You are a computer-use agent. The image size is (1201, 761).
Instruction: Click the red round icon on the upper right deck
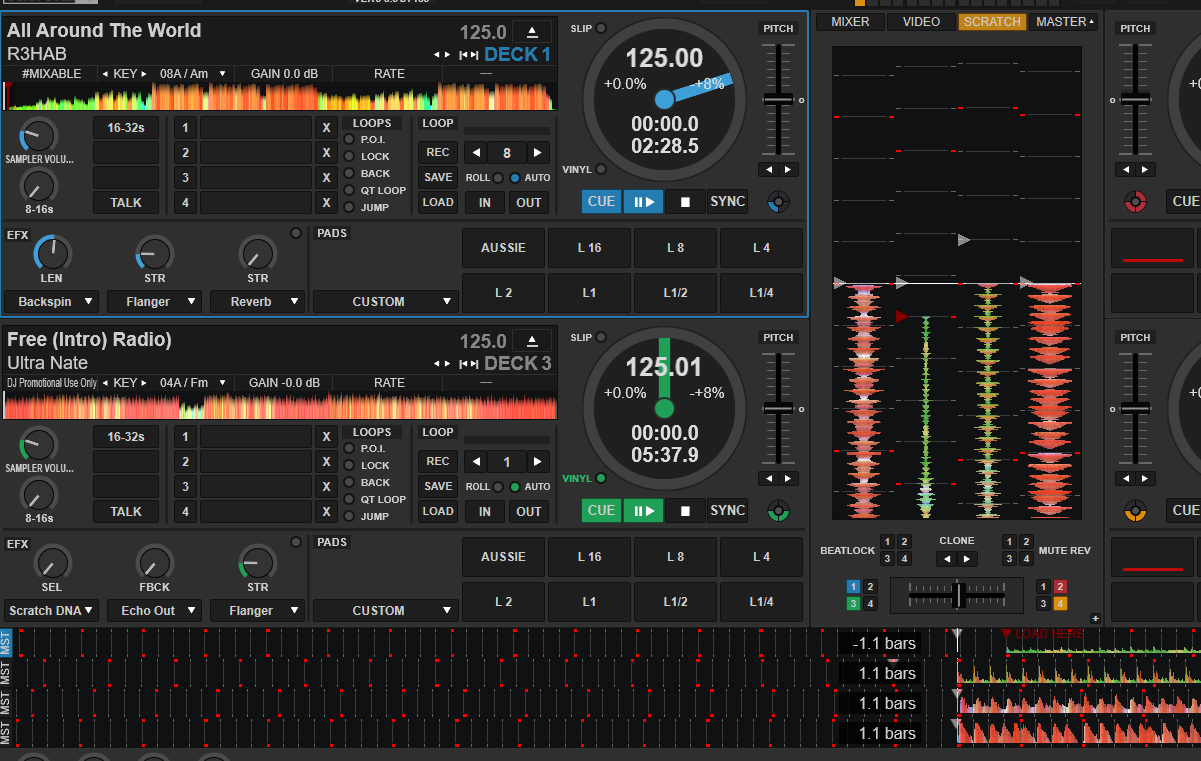(x=1134, y=202)
